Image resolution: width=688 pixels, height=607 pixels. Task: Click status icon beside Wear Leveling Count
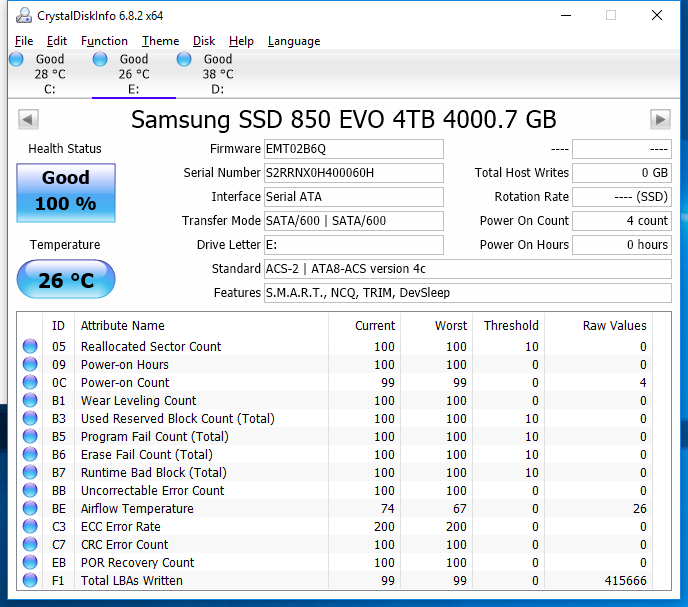coord(30,401)
